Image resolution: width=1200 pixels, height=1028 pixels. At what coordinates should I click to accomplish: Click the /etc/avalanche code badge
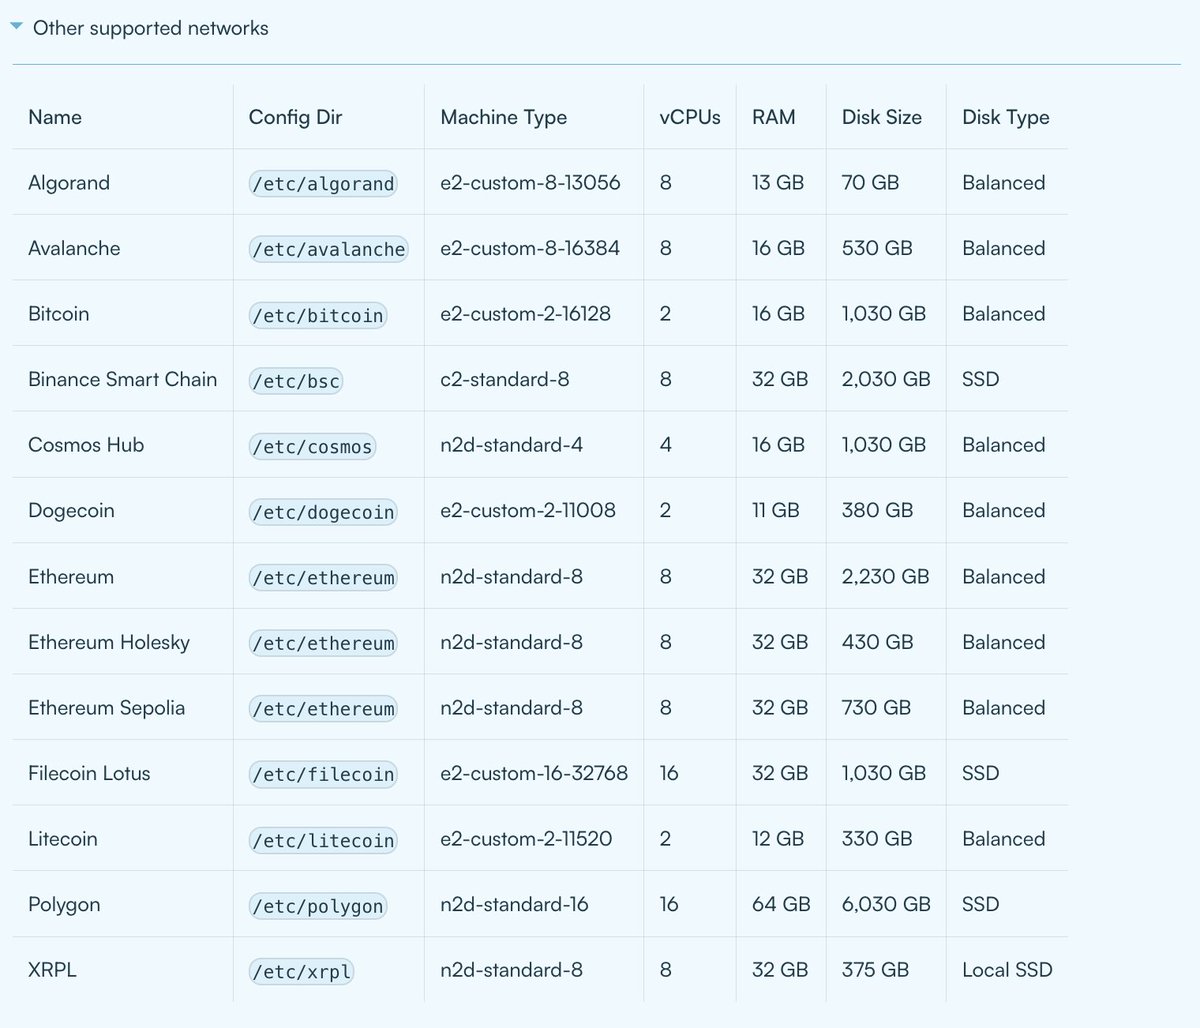(x=328, y=249)
